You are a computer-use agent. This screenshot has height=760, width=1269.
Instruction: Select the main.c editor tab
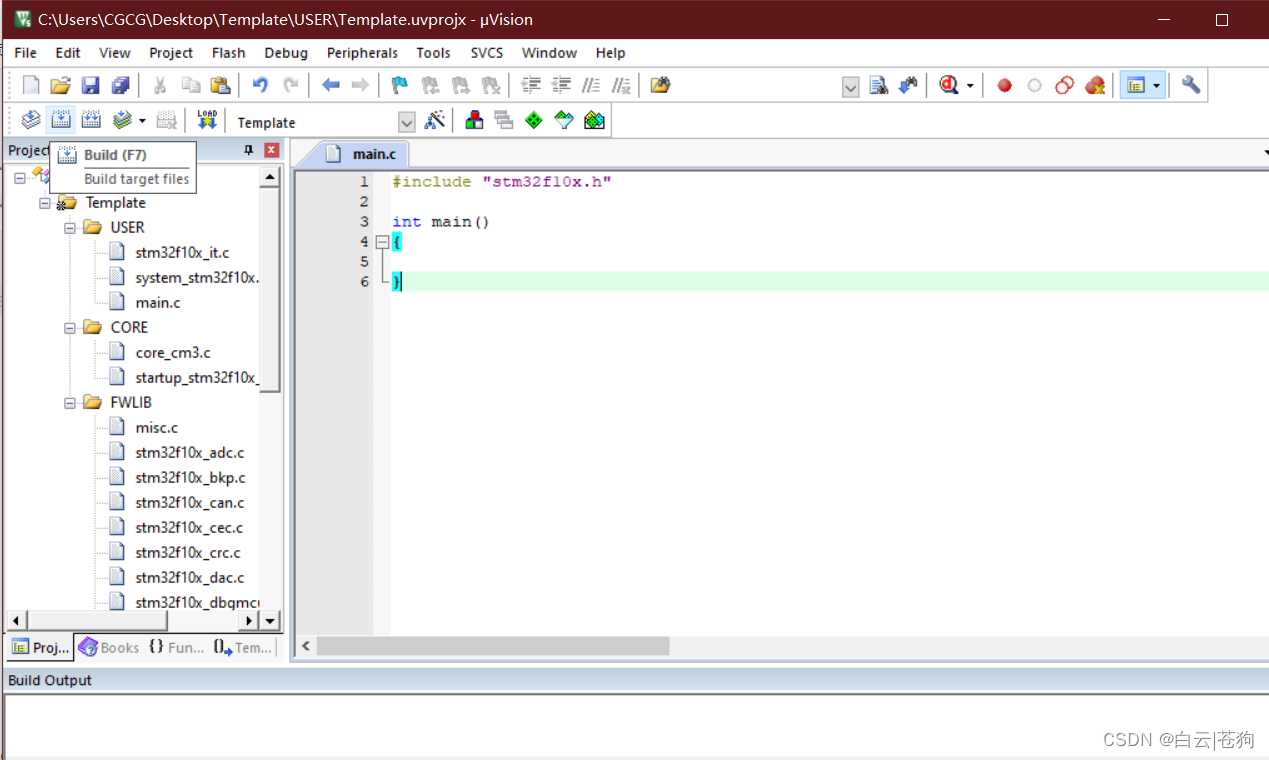pos(362,154)
